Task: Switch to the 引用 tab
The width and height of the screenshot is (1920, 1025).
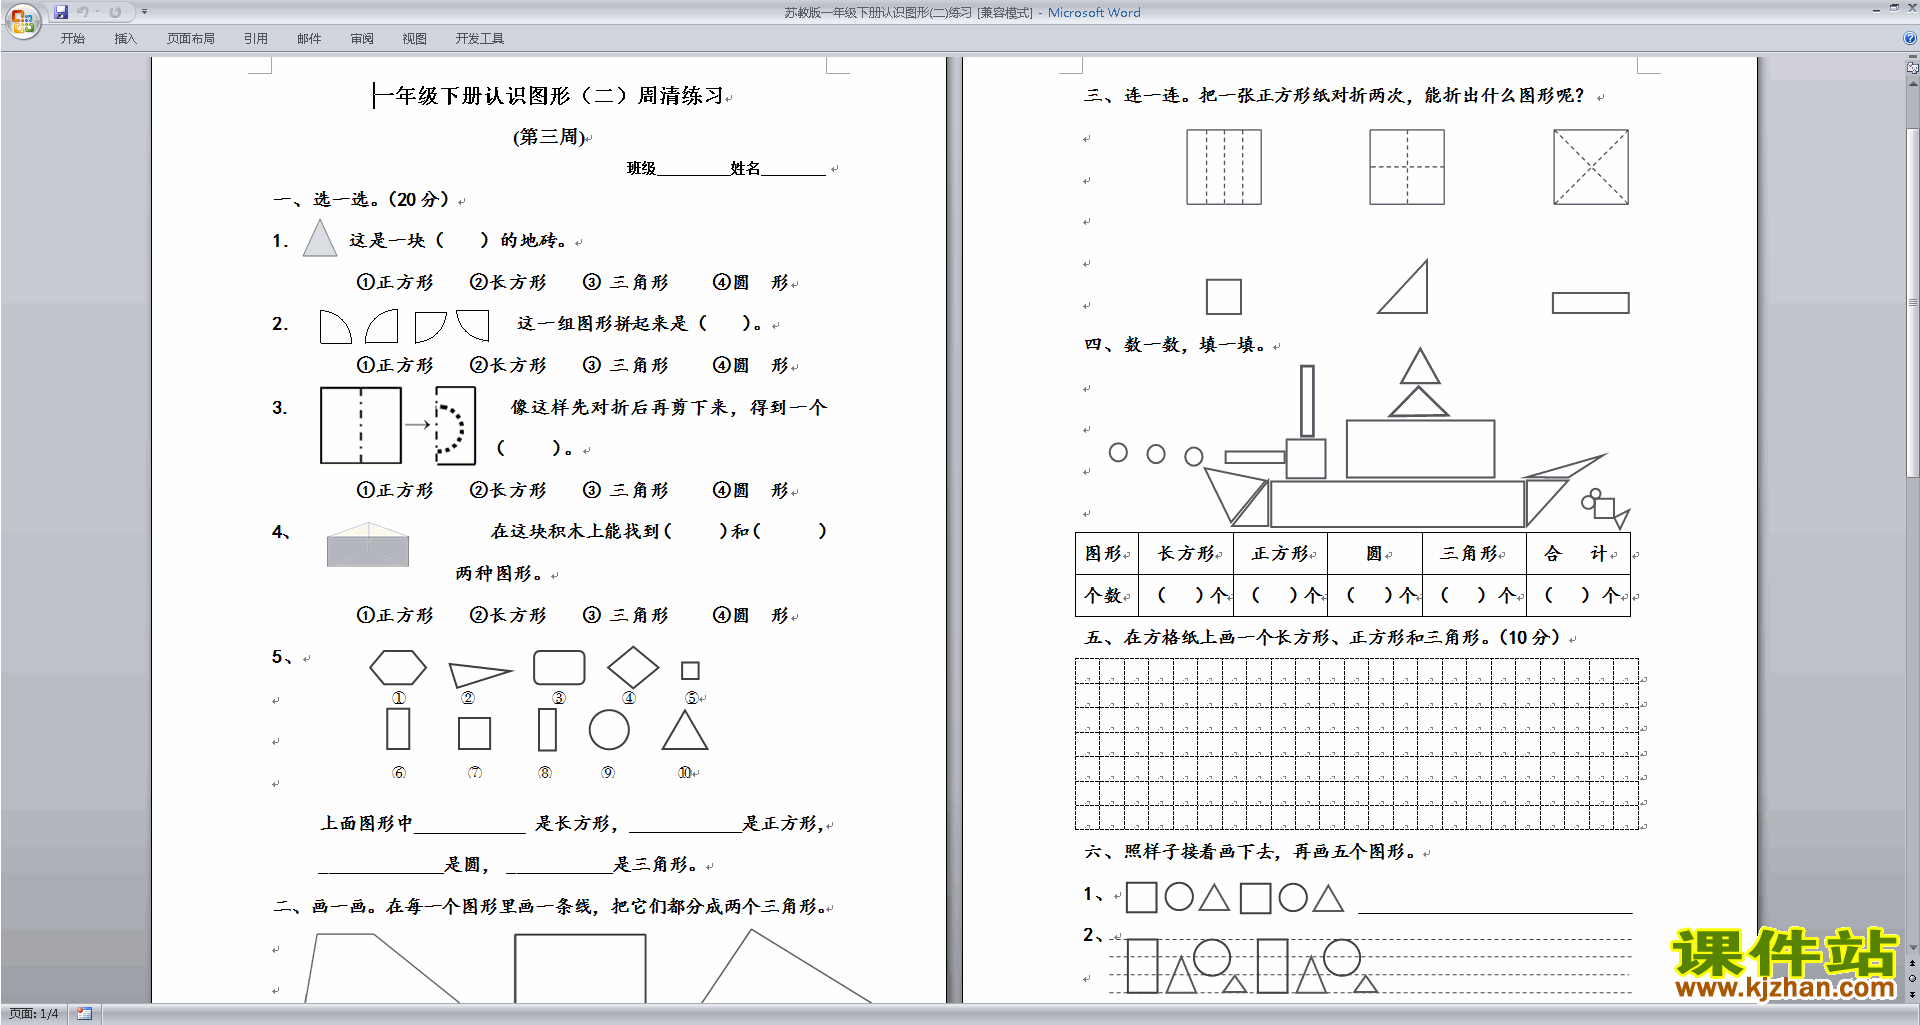Action: tap(256, 38)
